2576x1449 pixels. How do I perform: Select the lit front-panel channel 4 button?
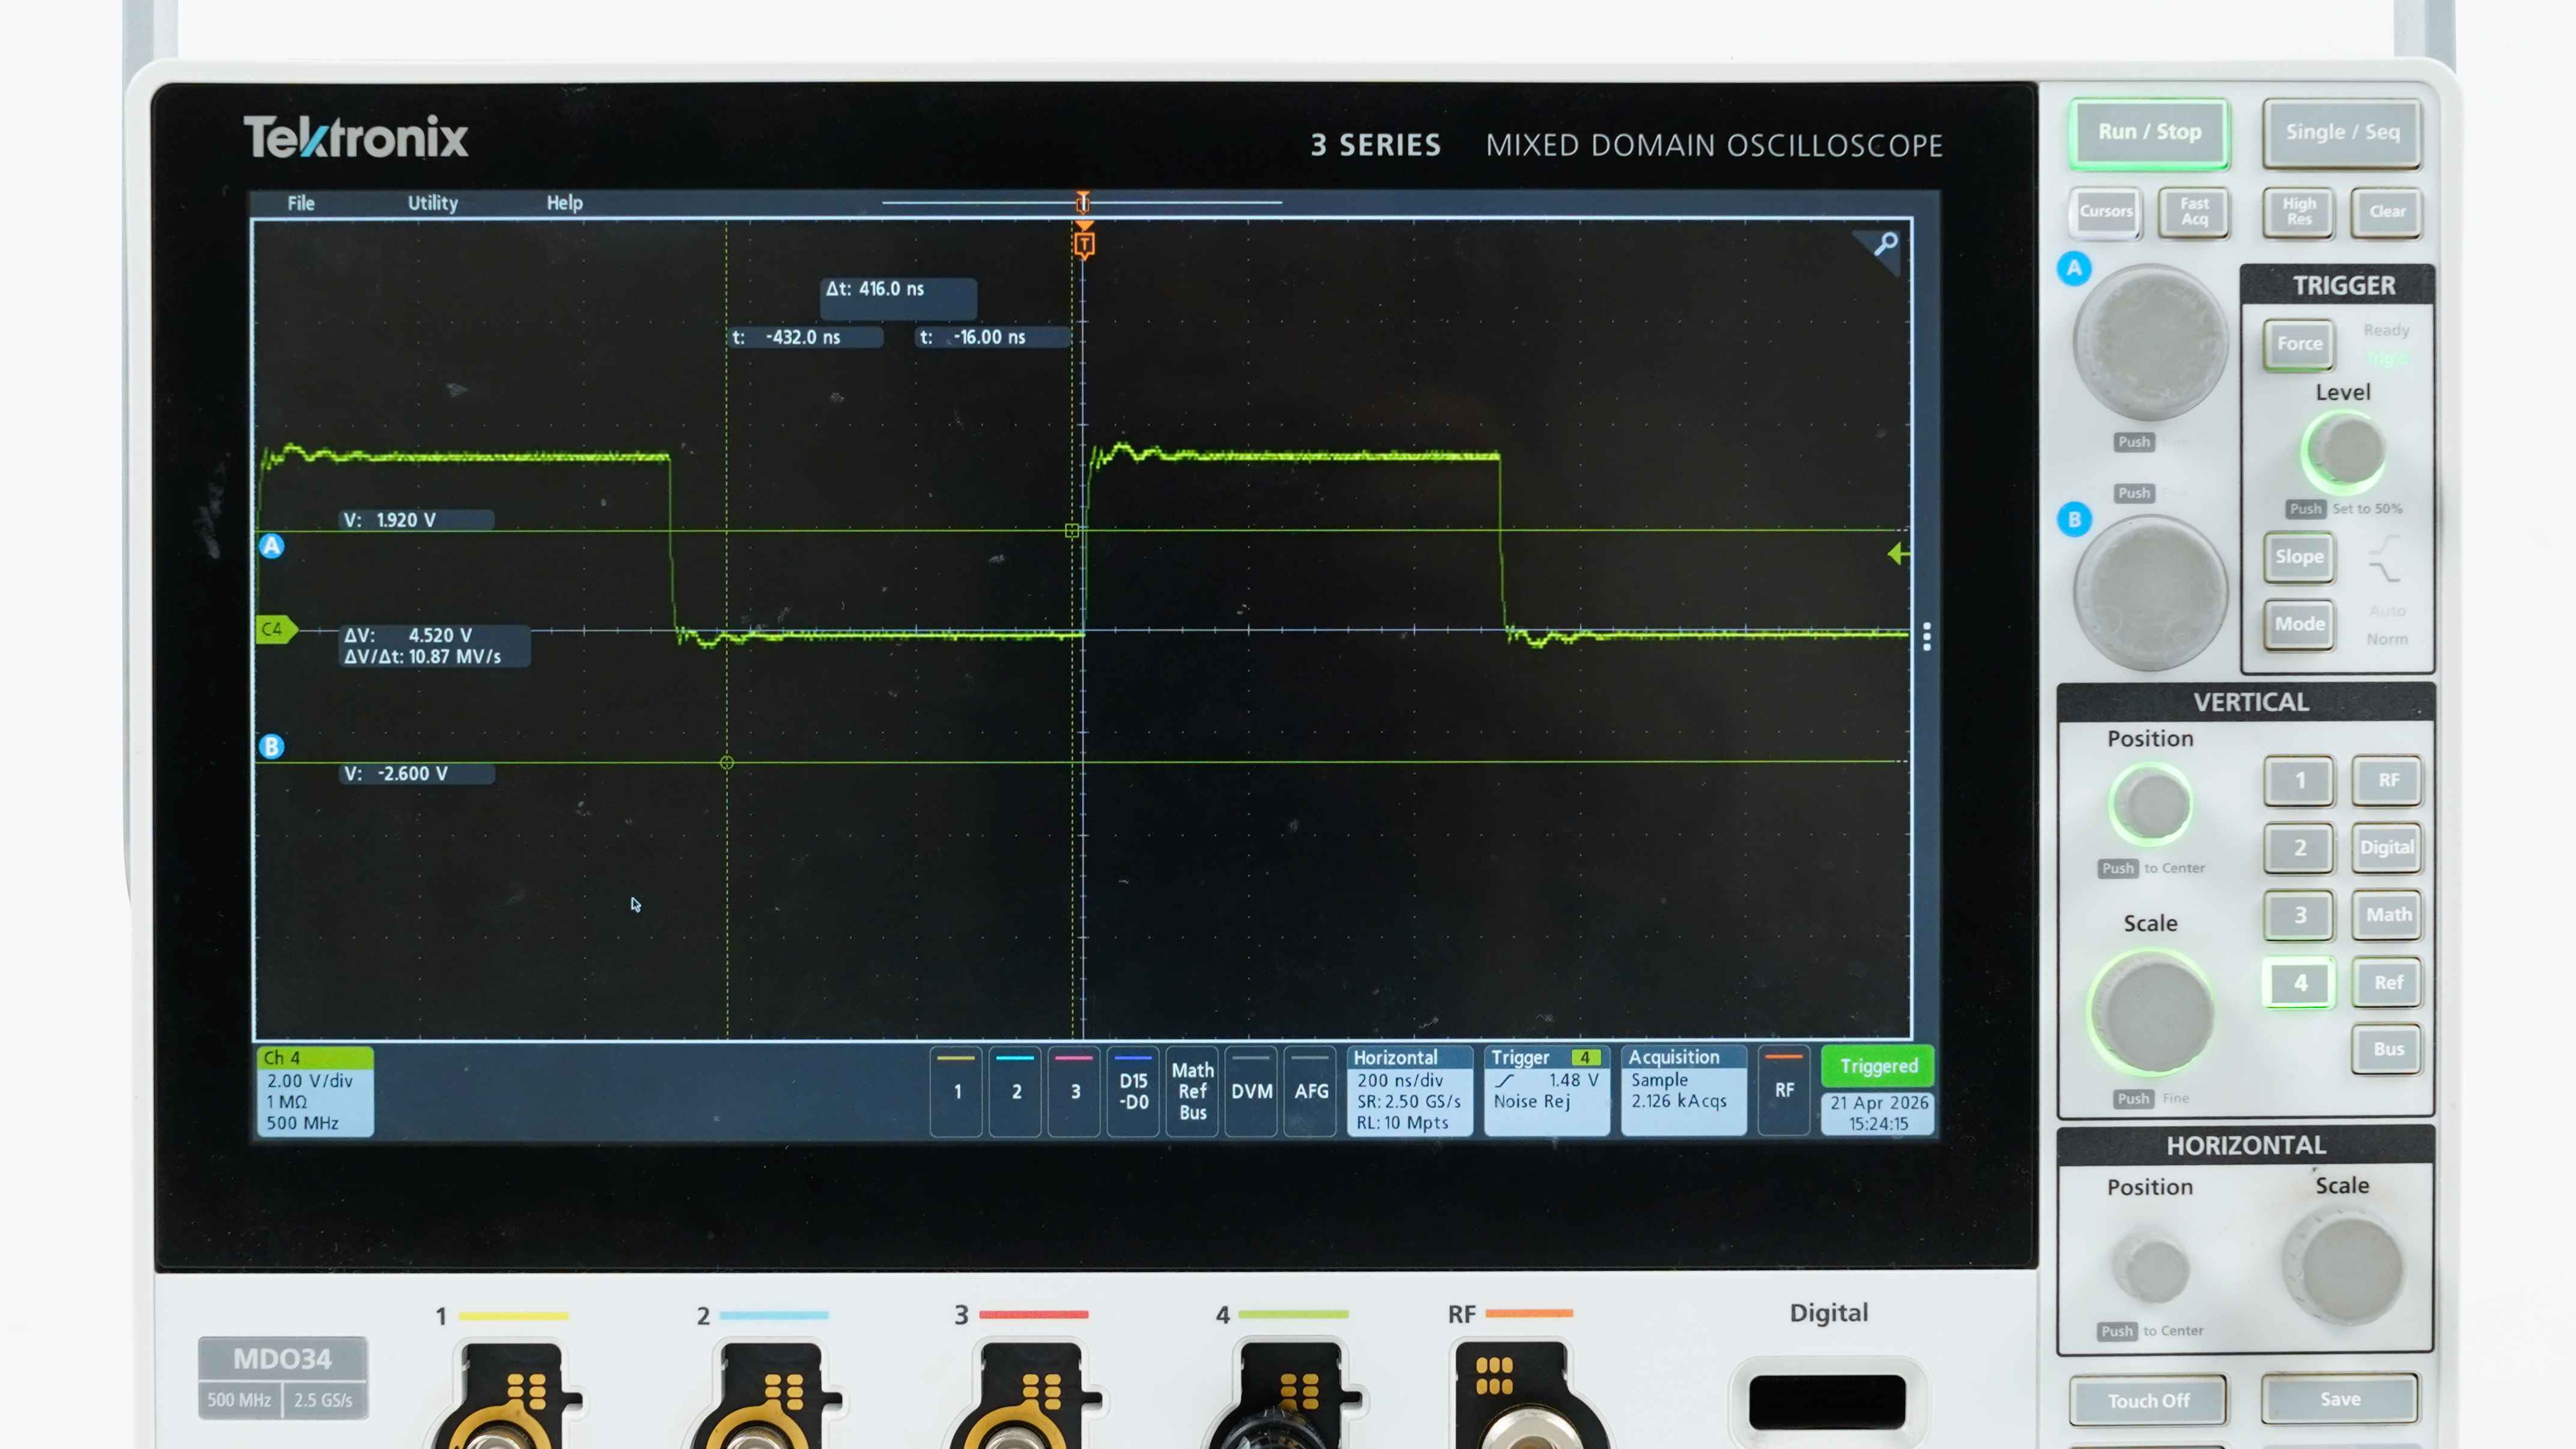click(x=2299, y=983)
